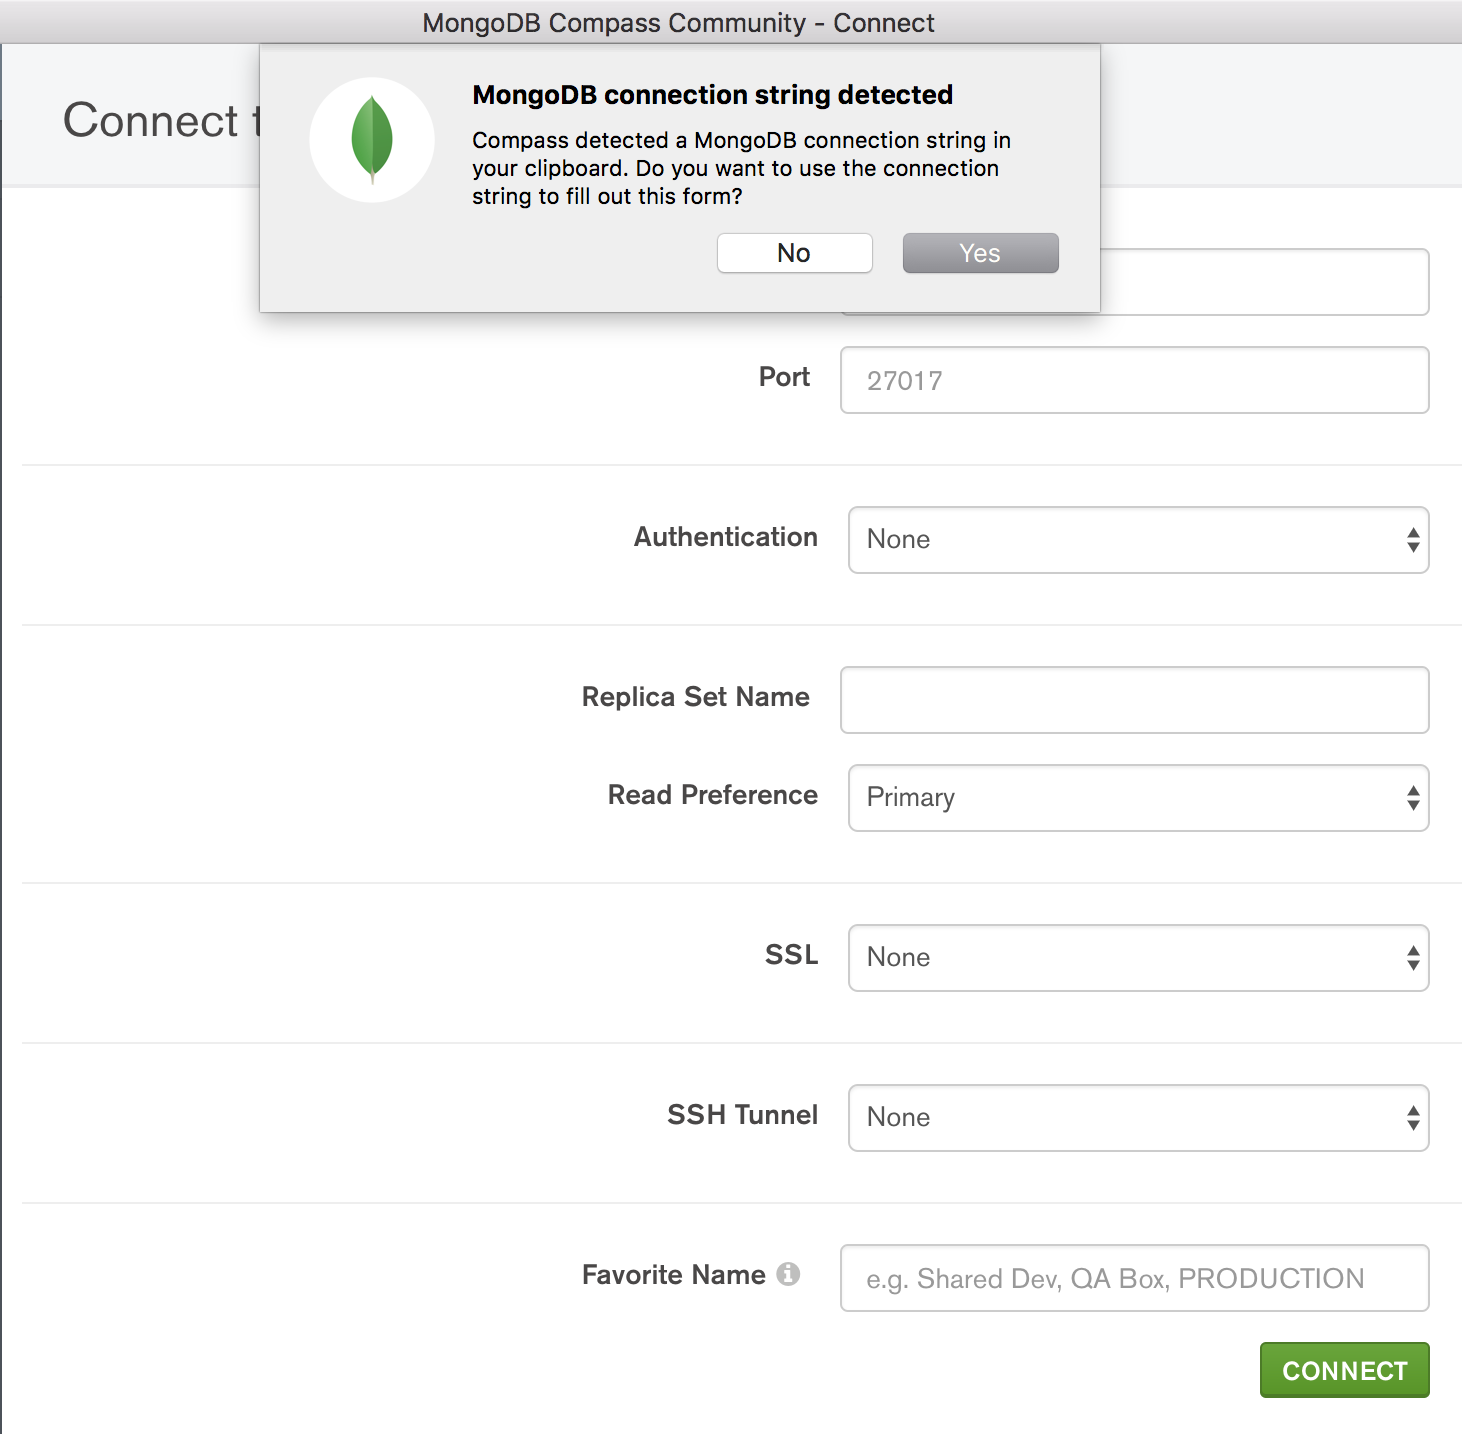The height and width of the screenshot is (1434, 1462).
Task: Click the Authentication label text
Action: [x=725, y=537]
